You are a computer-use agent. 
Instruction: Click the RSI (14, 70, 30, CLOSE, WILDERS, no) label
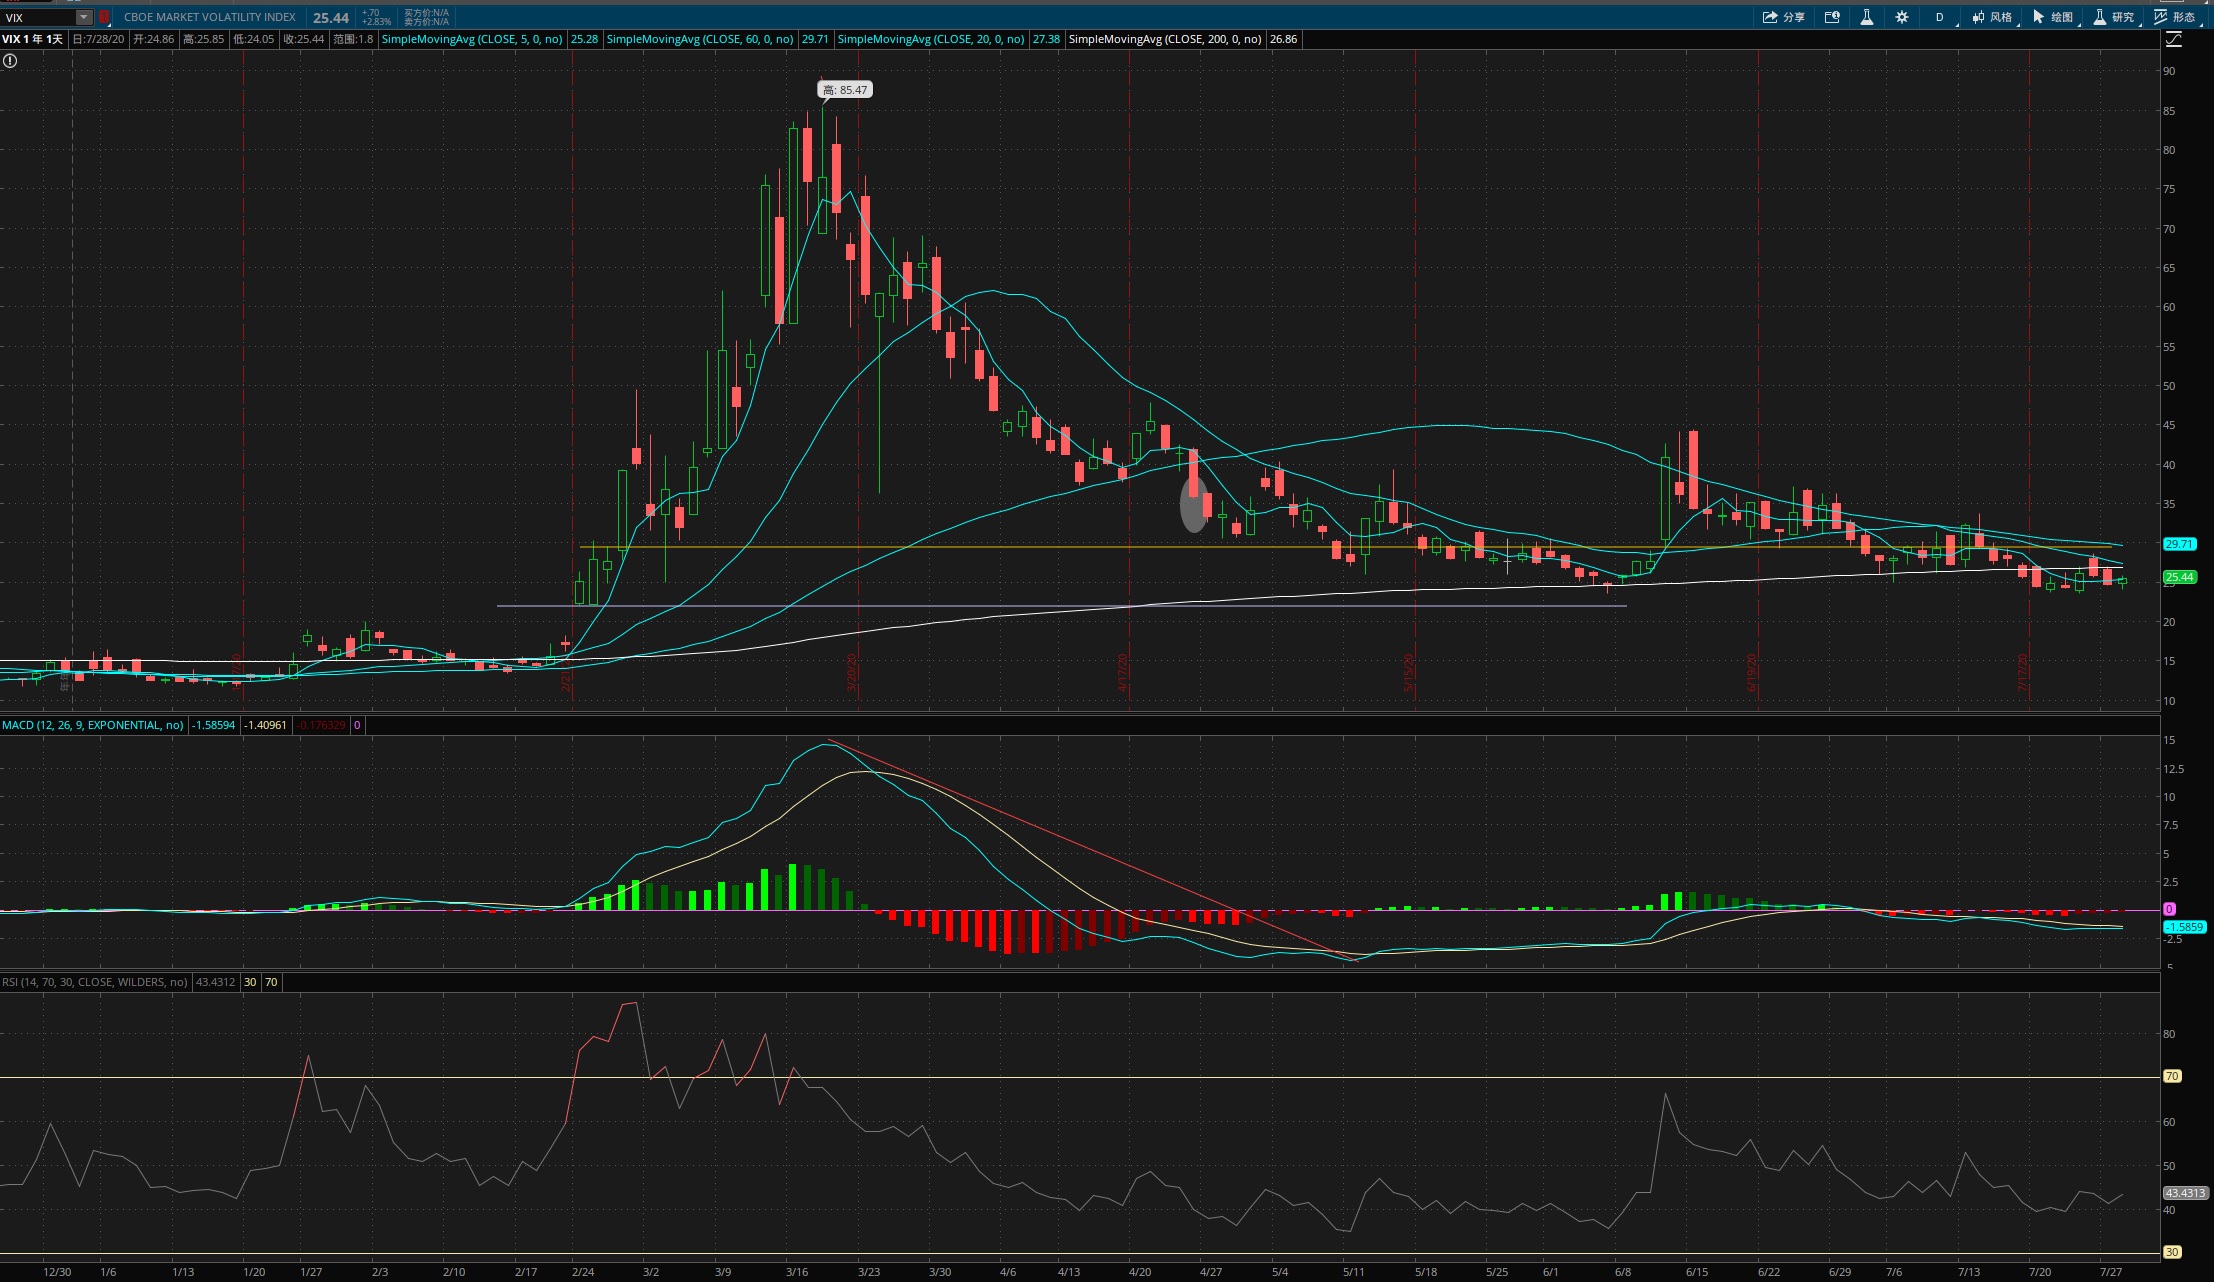click(95, 982)
